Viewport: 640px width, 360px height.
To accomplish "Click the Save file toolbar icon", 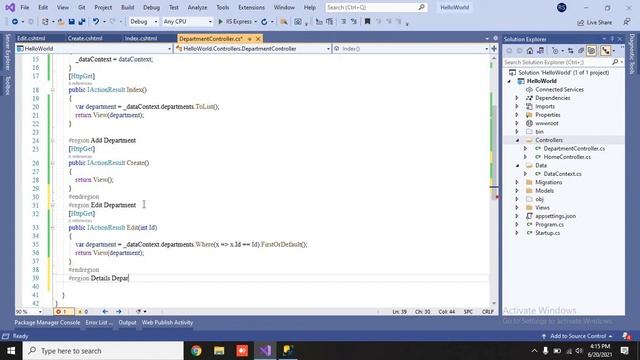I will (x=71, y=22).
